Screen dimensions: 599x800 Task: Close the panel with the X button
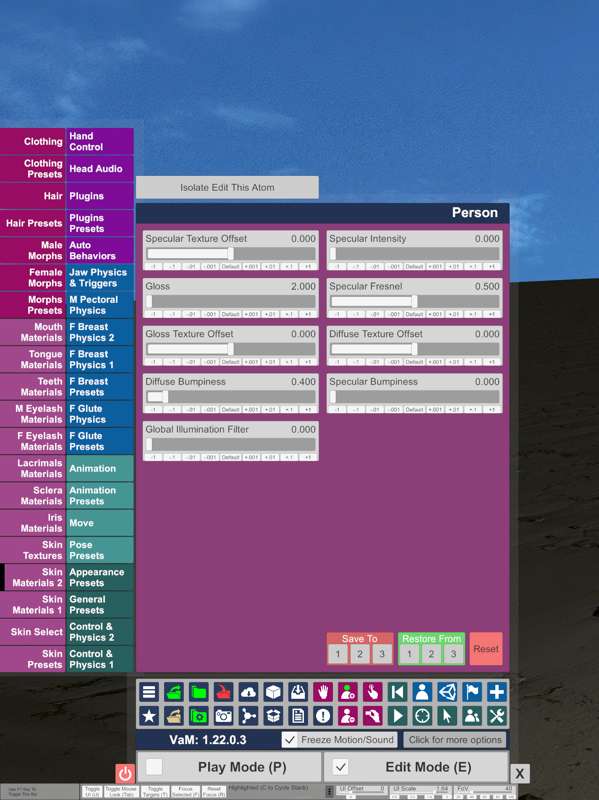(519, 774)
